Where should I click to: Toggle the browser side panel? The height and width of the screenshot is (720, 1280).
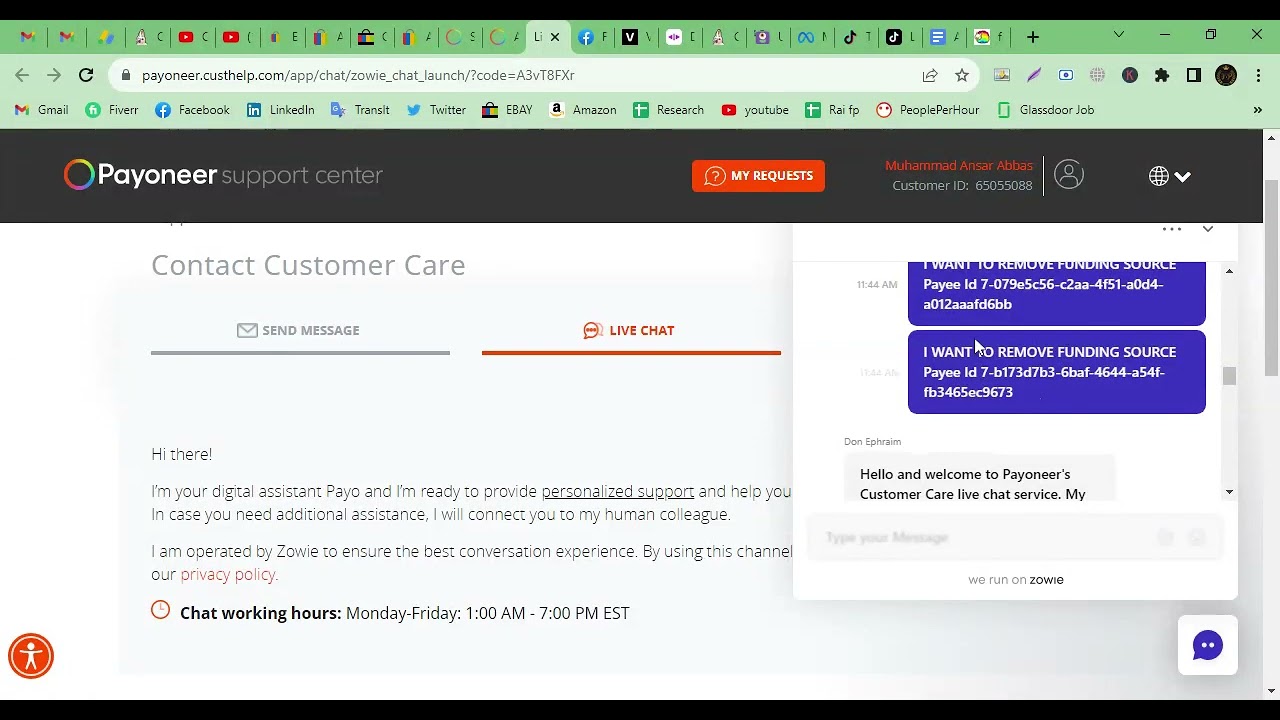[1194, 75]
